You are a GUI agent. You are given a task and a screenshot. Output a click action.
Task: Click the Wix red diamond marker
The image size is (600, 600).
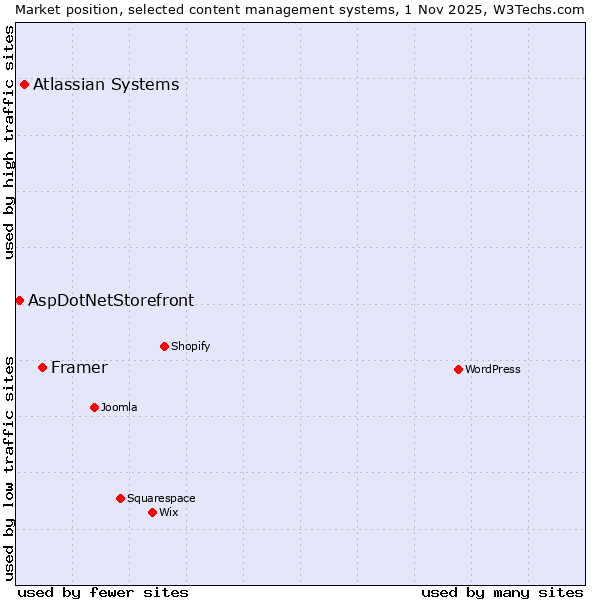[152, 512]
